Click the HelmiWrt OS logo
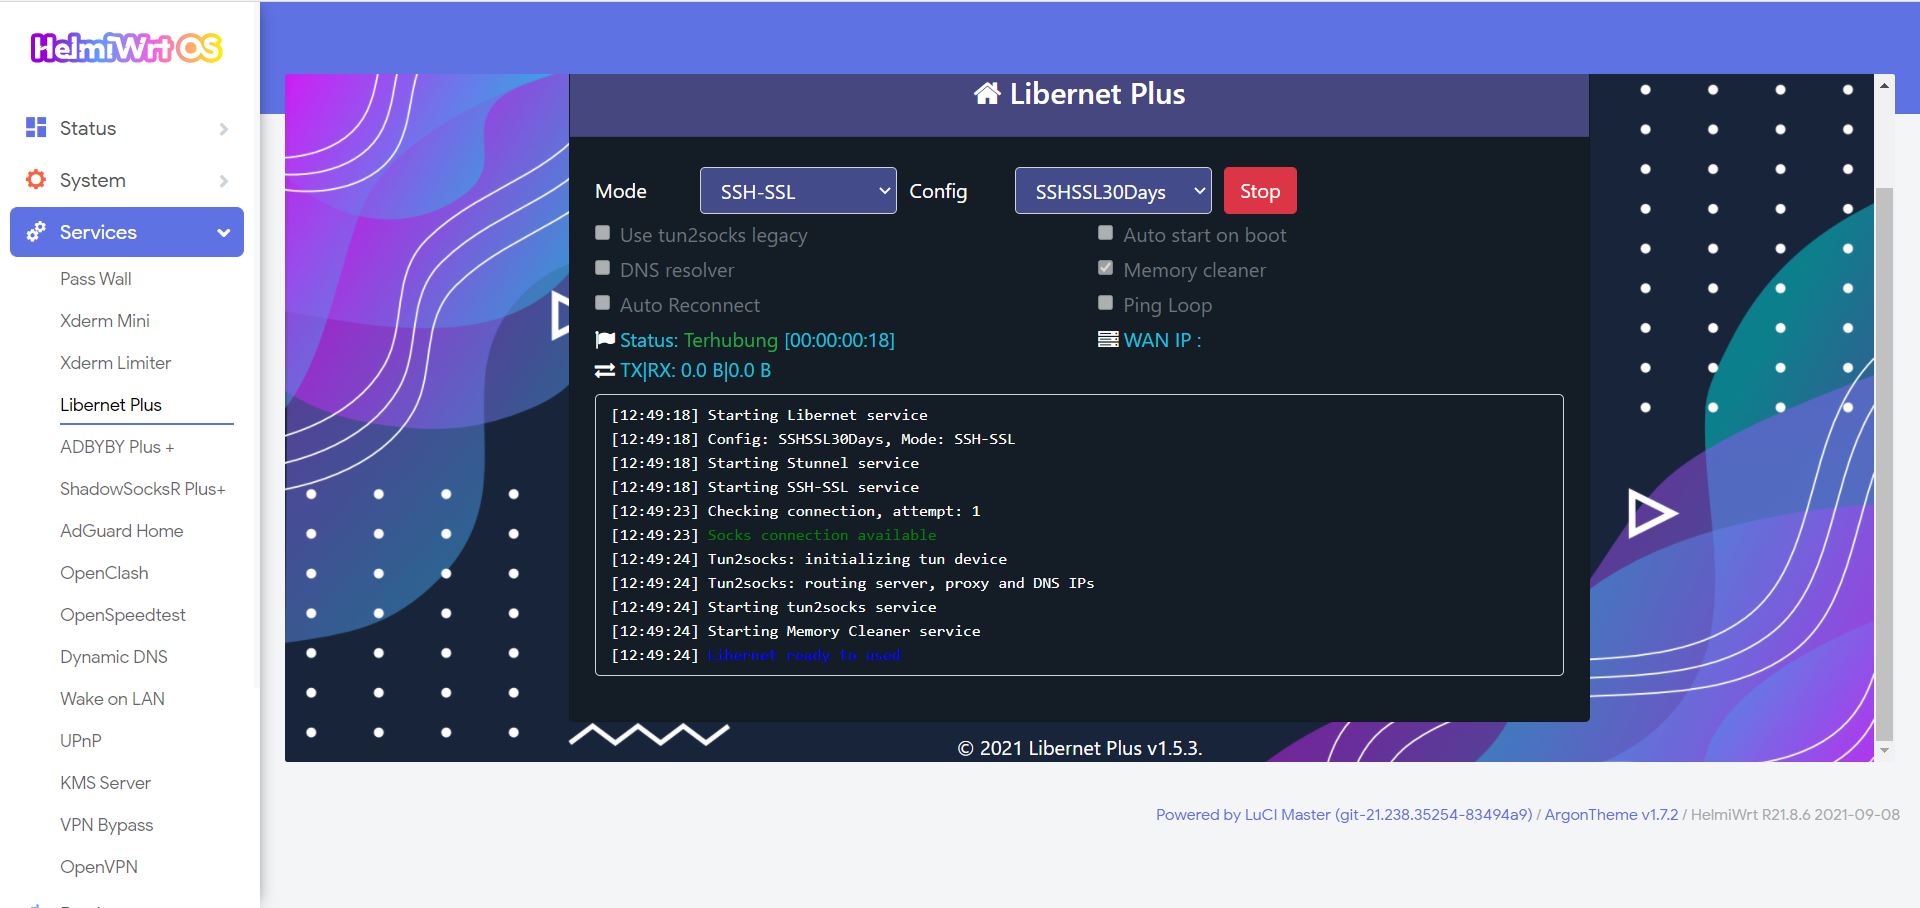The height and width of the screenshot is (908, 1920). pyautogui.click(x=126, y=47)
